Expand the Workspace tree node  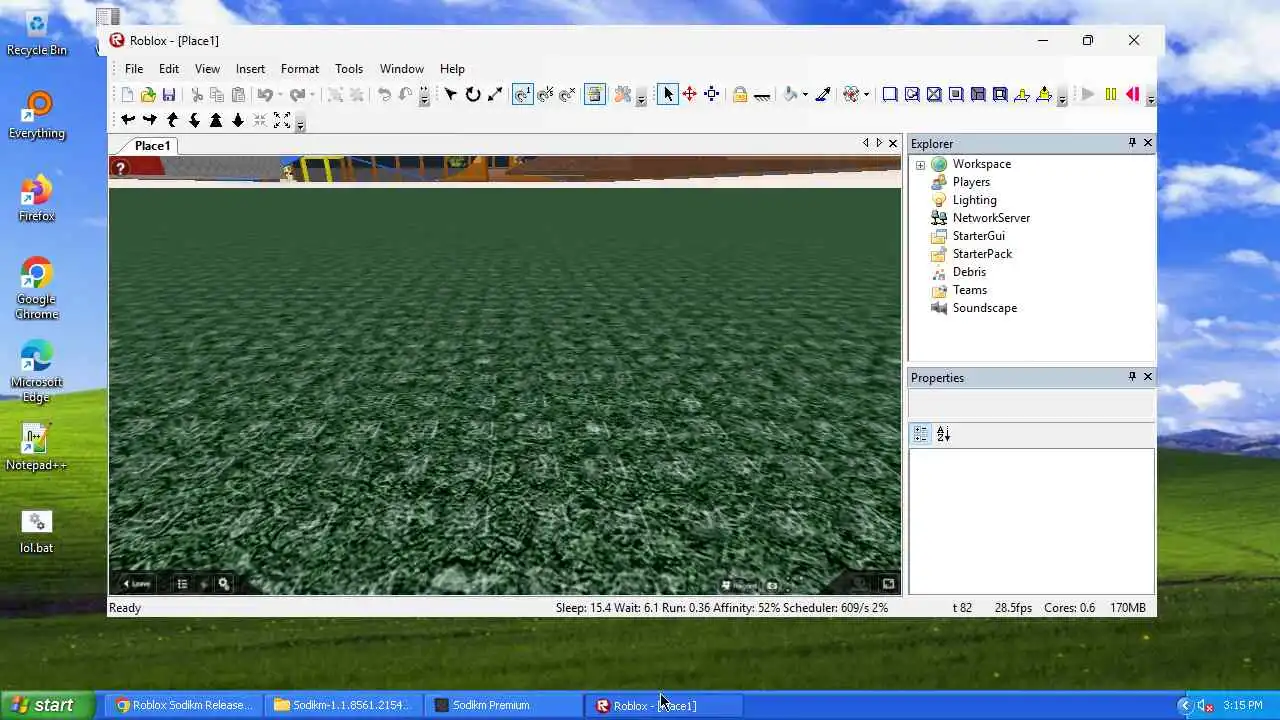coord(920,164)
